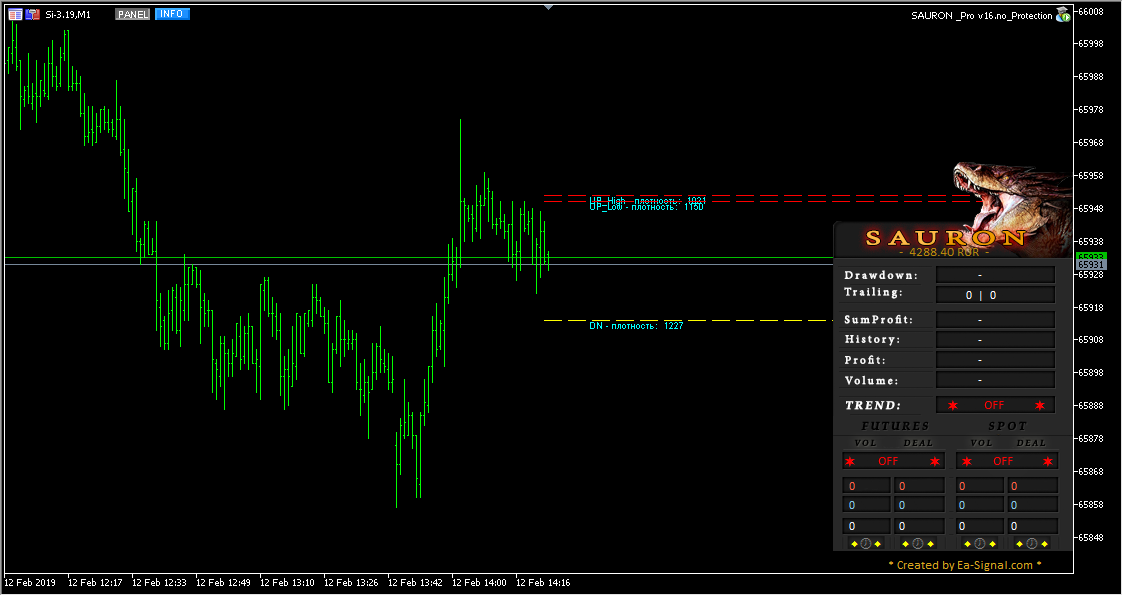Screen dimensions: 1123x596
Task: Click the blue INFO button
Action: tap(172, 14)
